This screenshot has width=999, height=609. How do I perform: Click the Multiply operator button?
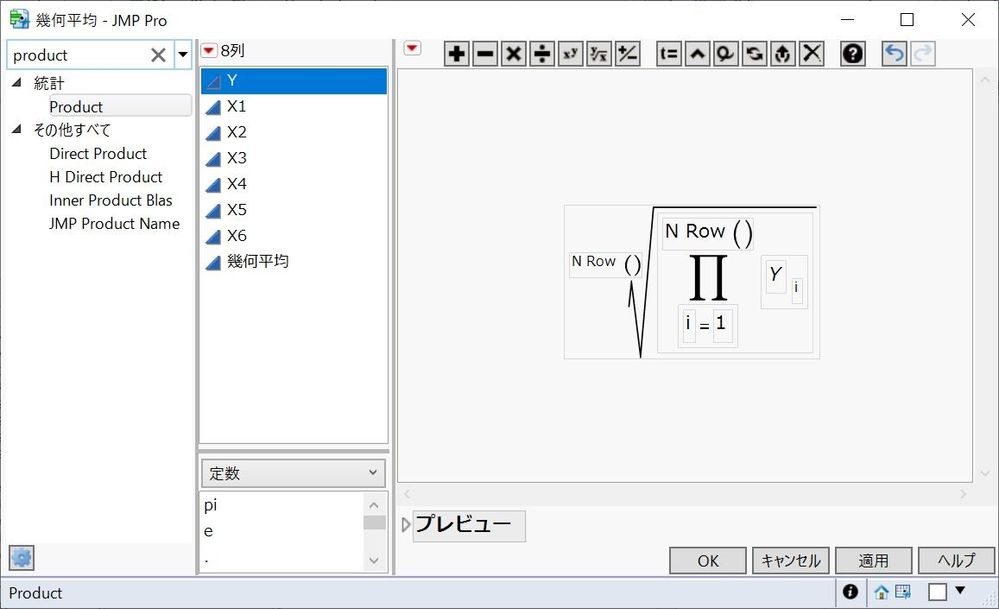point(514,54)
